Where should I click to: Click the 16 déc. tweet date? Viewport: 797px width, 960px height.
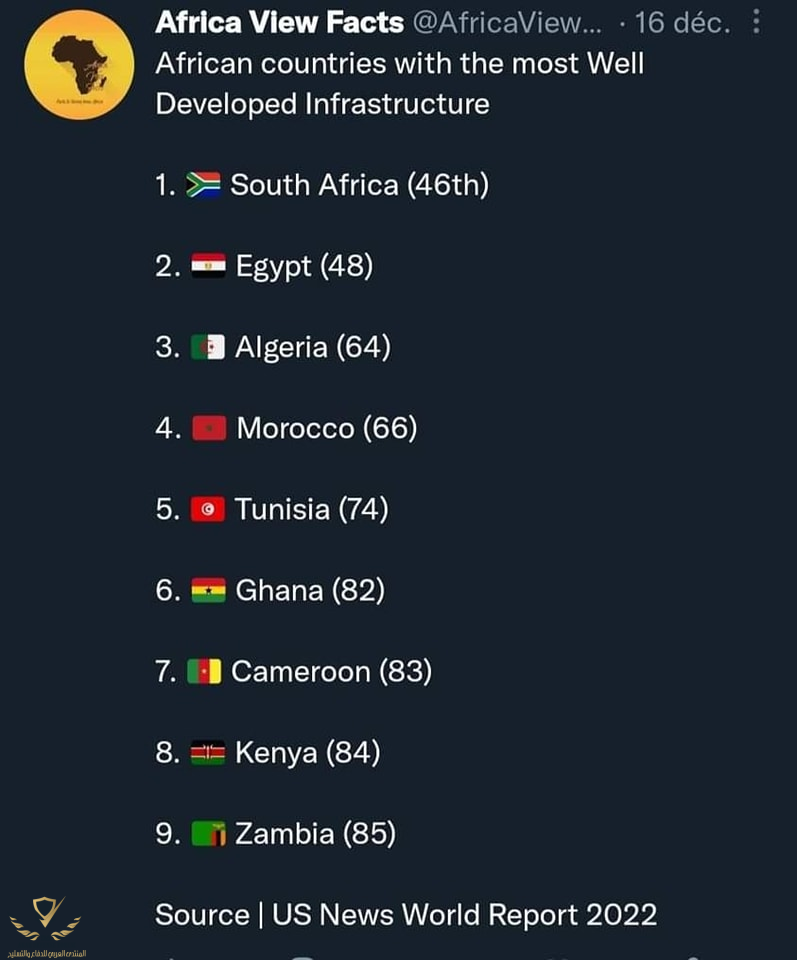(x=683, y=23)
